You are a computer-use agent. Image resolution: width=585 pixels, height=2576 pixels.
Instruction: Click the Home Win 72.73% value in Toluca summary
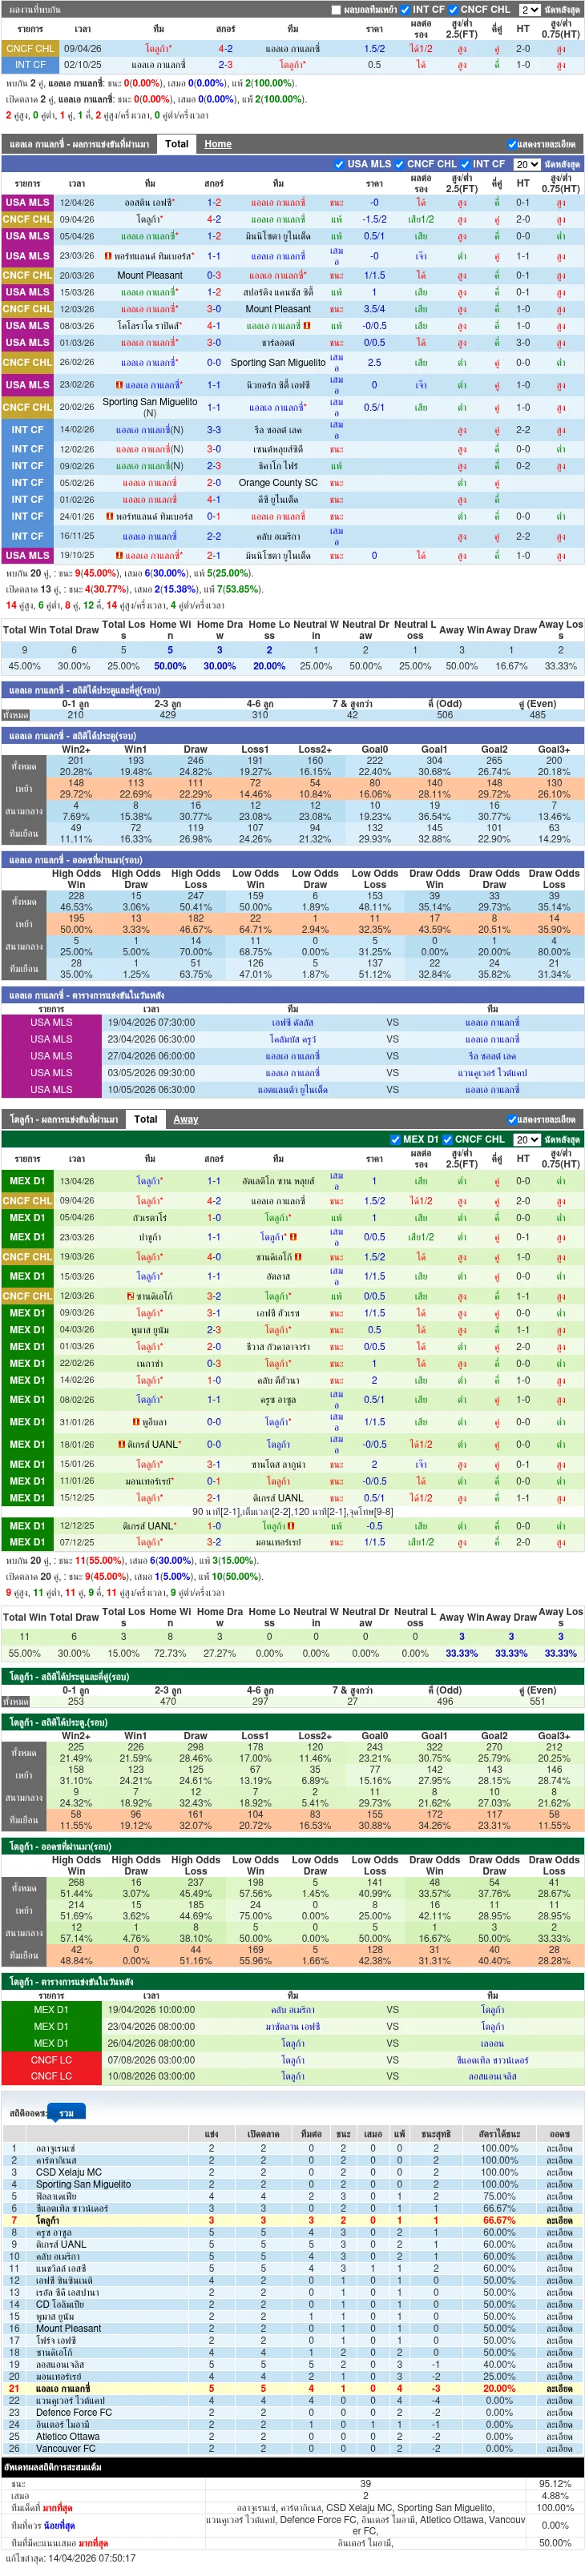[x=170, y=1653]
